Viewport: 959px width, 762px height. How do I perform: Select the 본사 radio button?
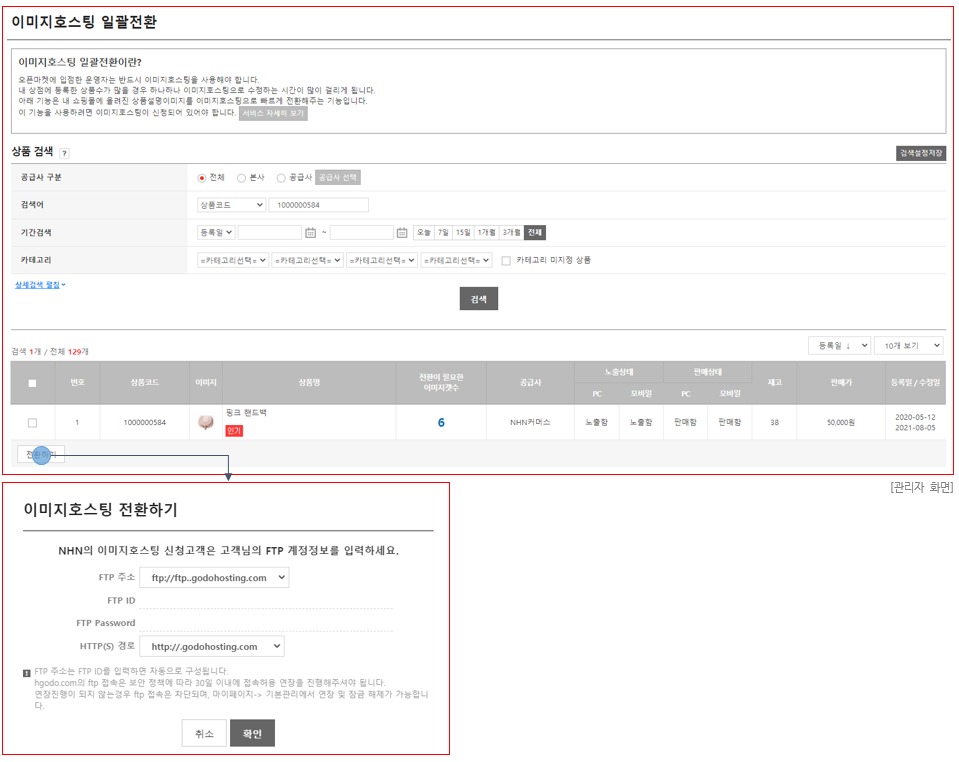point(242,178)
